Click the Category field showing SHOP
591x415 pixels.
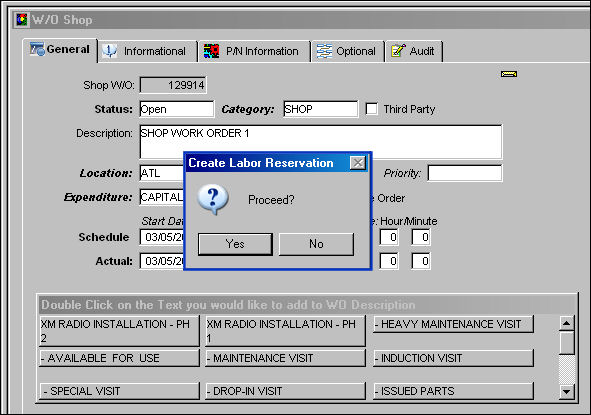(x=320, y=109)
